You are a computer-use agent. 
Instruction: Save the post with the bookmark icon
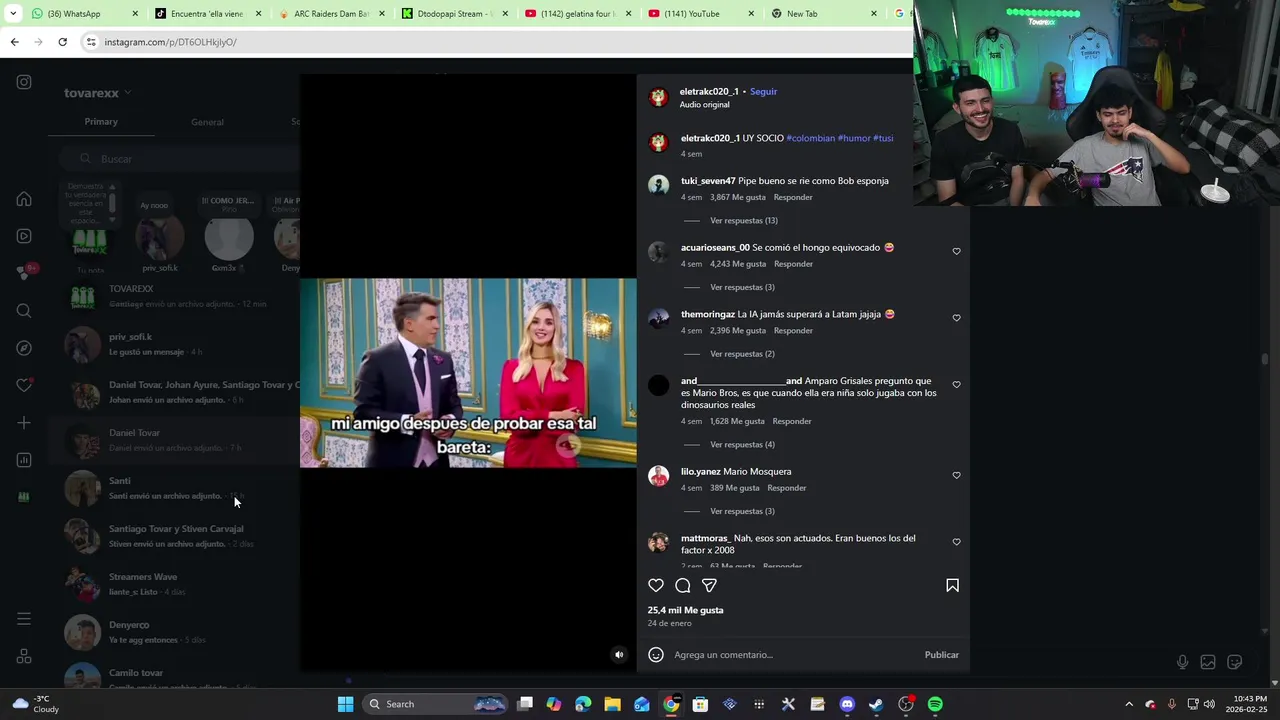(952, 586)
